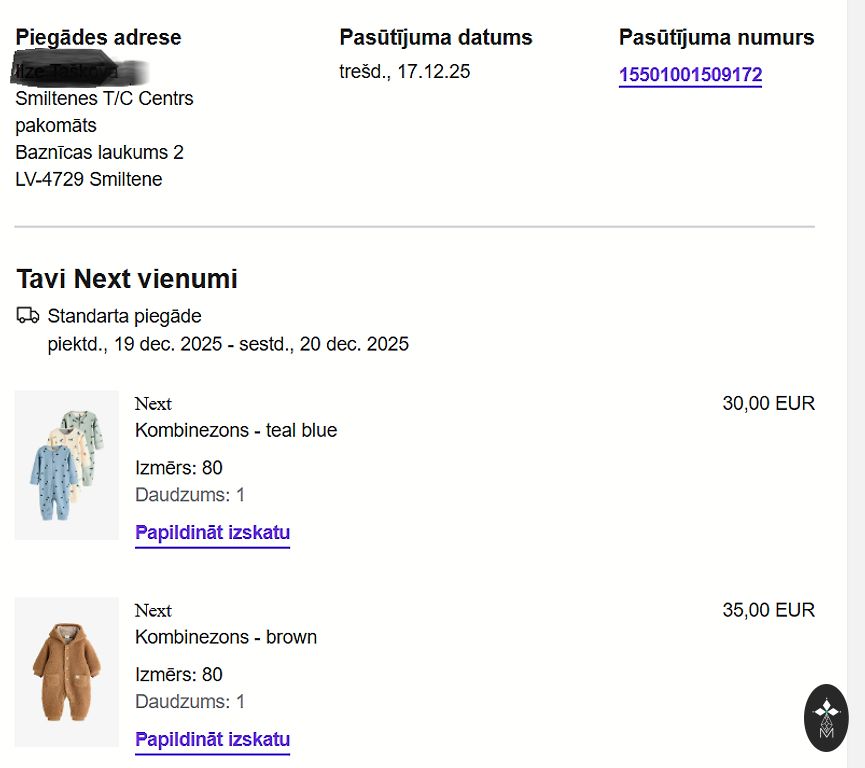Image resolution: width=865 pixels, height=768 pixels.
Task: Click the Standarta piegāde label
Action: 124,317
